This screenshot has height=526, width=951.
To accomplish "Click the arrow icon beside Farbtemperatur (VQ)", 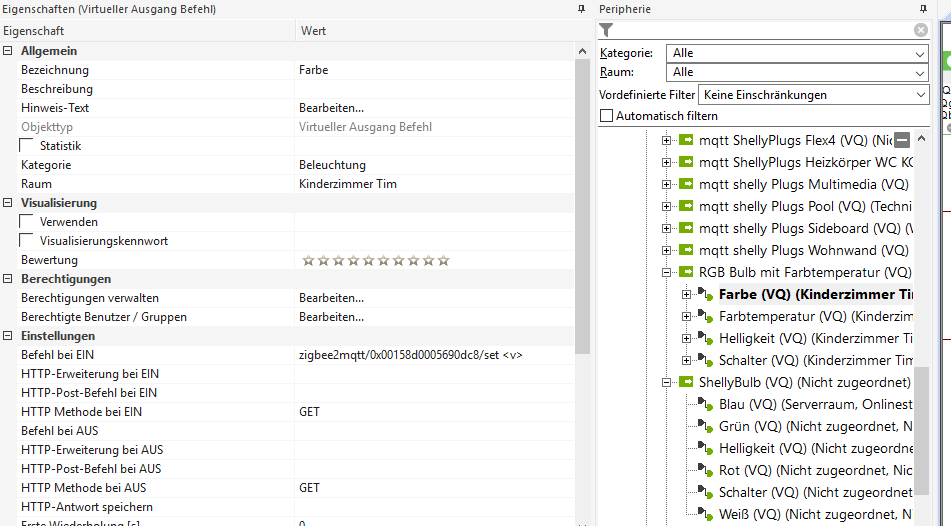I will pos(707,316).
